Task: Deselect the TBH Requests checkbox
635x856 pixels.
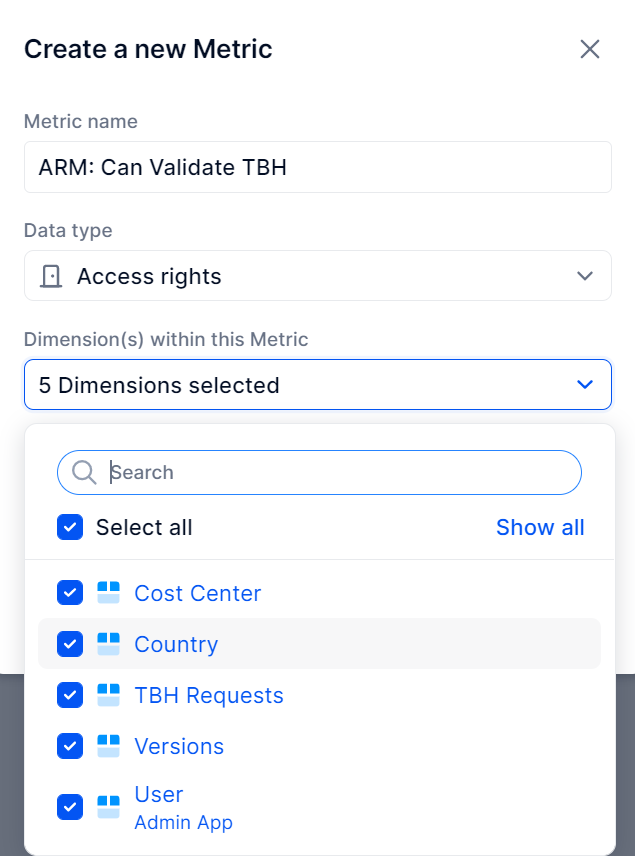Action: pos(70,695)
